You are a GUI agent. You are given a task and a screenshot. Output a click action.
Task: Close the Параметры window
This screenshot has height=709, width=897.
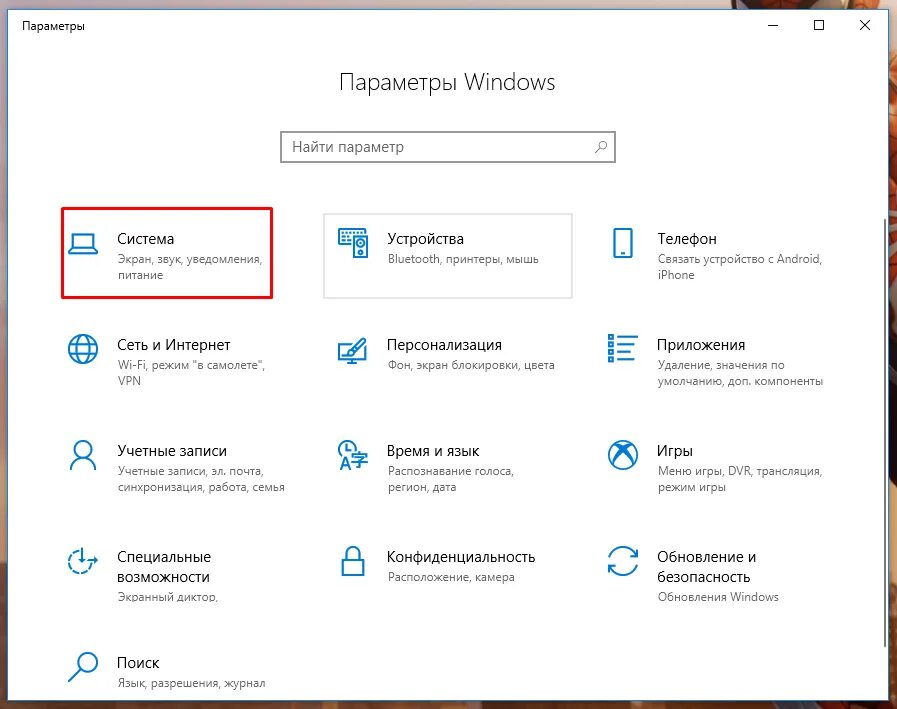(x=864, y=25)
